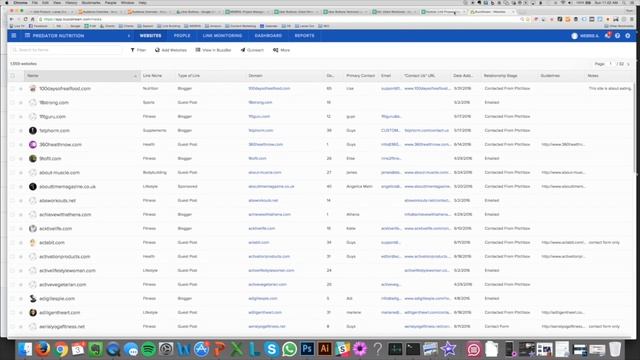Click the View in BuzzBar button
Image resolution: width=640 pixels, height=360 pixels.
pyautogui.click(x=213, y=50)
